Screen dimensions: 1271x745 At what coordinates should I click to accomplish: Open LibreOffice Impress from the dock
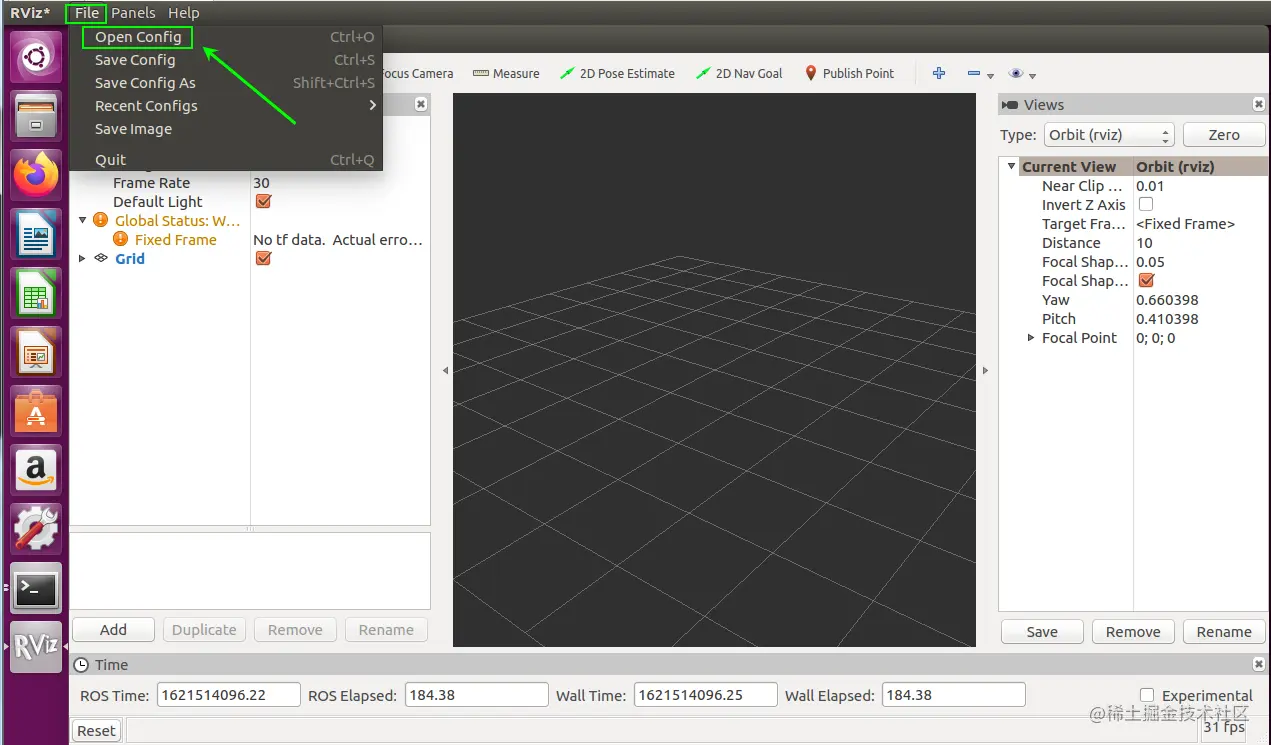[x=36, y=352]
